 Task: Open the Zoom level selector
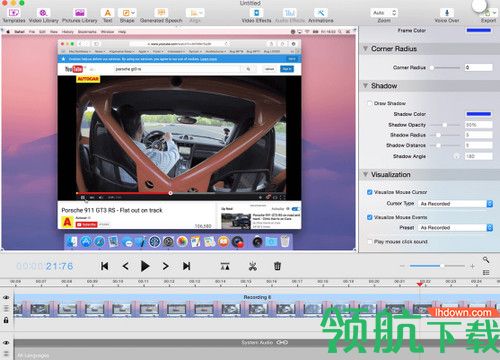[384, 13]
